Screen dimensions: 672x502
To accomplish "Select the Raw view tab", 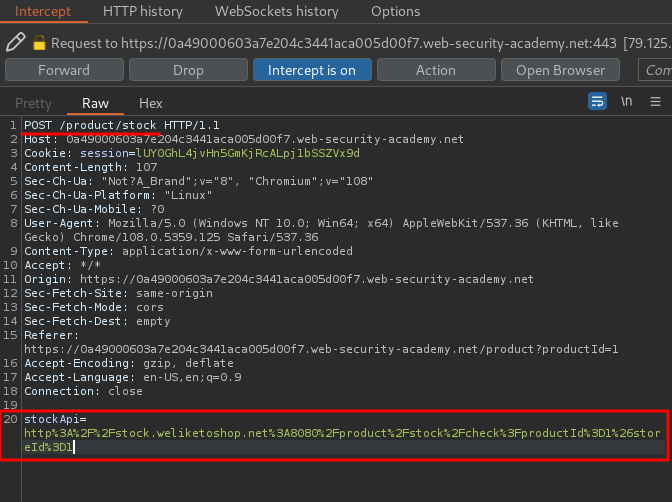I will point(95,103).
